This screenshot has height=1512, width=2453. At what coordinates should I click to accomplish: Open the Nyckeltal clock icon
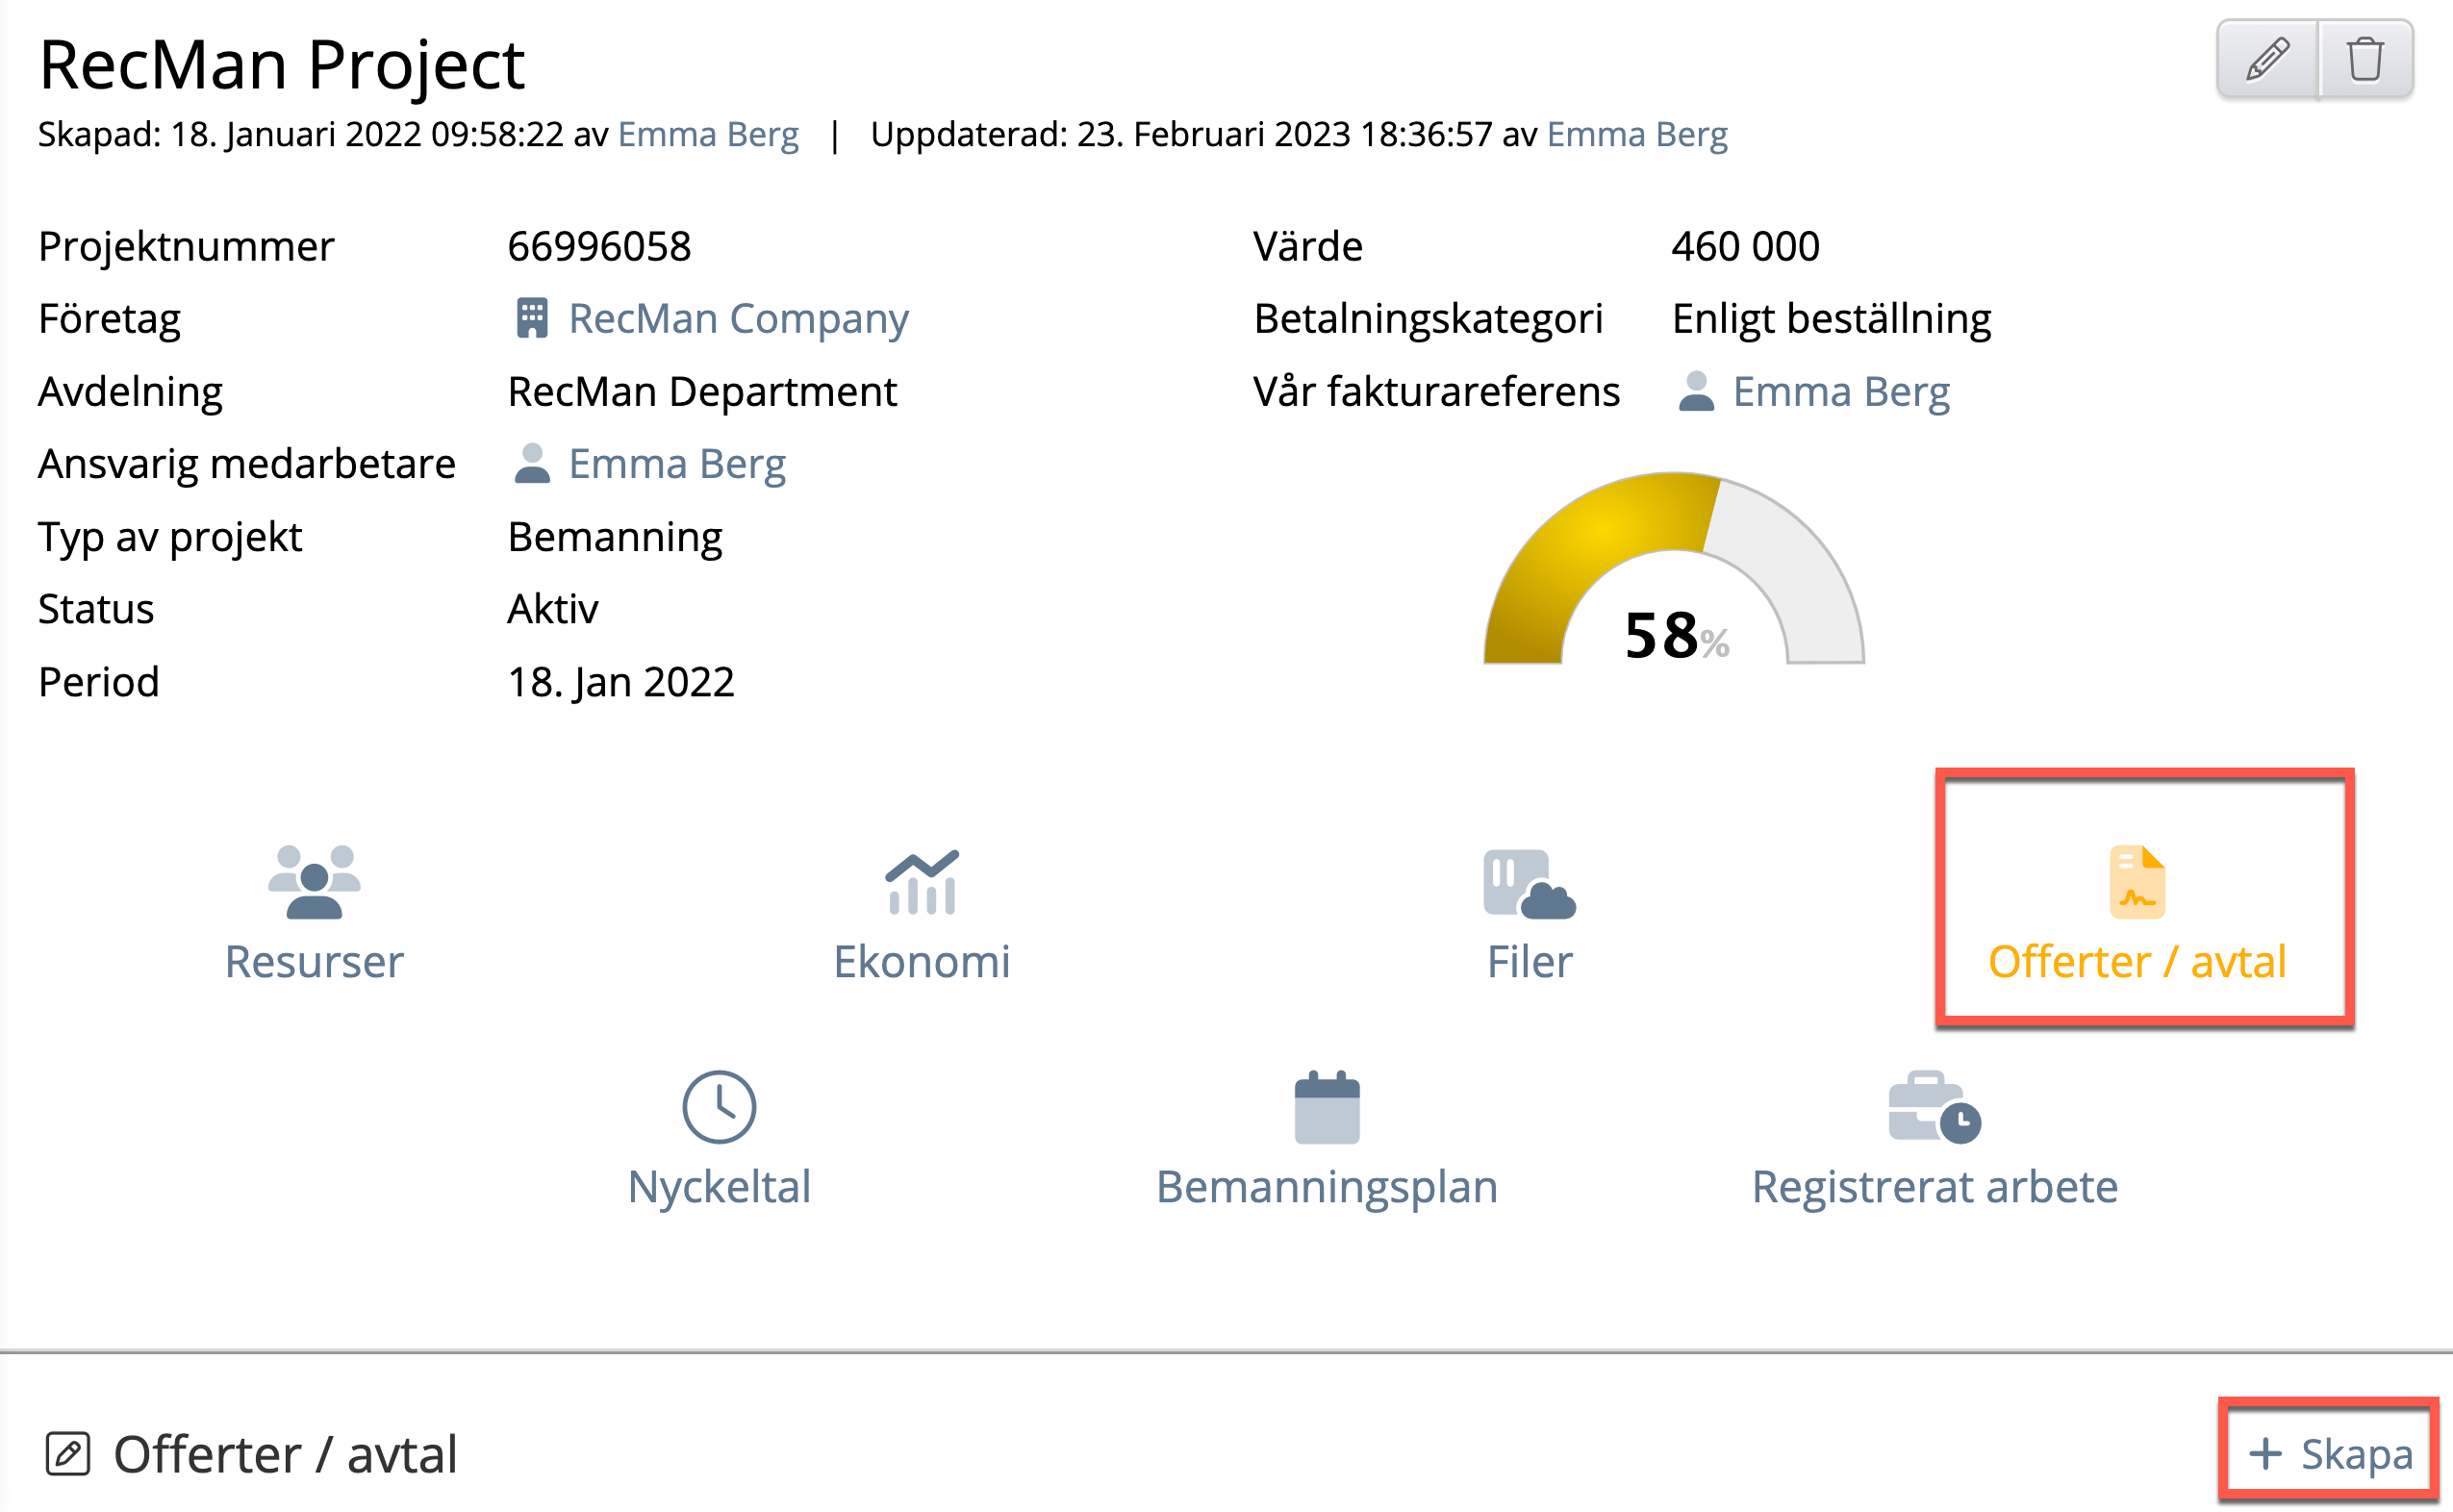[719, 1106]
